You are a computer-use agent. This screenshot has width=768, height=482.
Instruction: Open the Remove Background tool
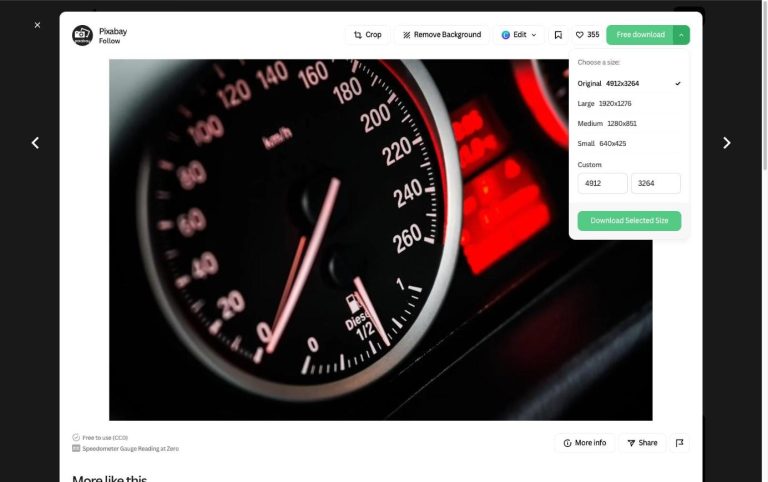click(441, 35)
